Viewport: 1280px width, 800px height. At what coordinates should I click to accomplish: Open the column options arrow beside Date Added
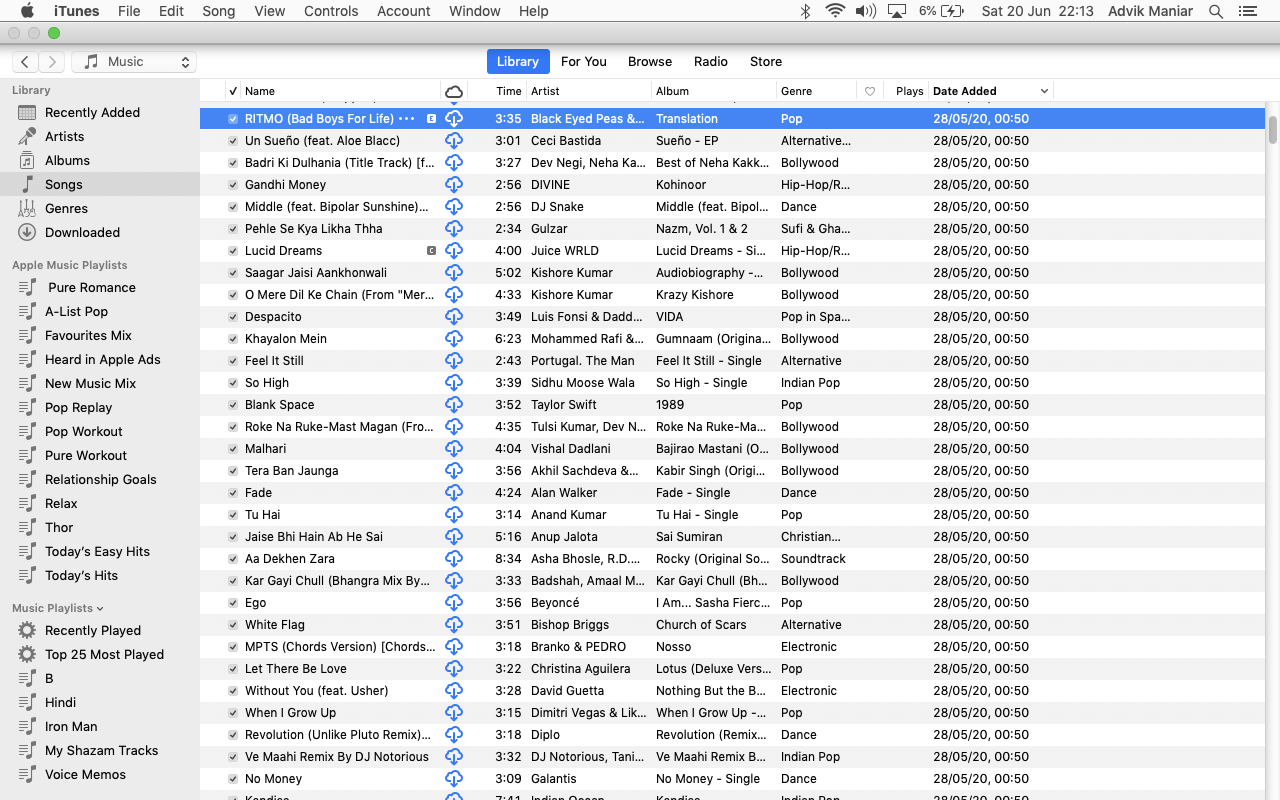pyautogui.click(x=1044, y=91)
